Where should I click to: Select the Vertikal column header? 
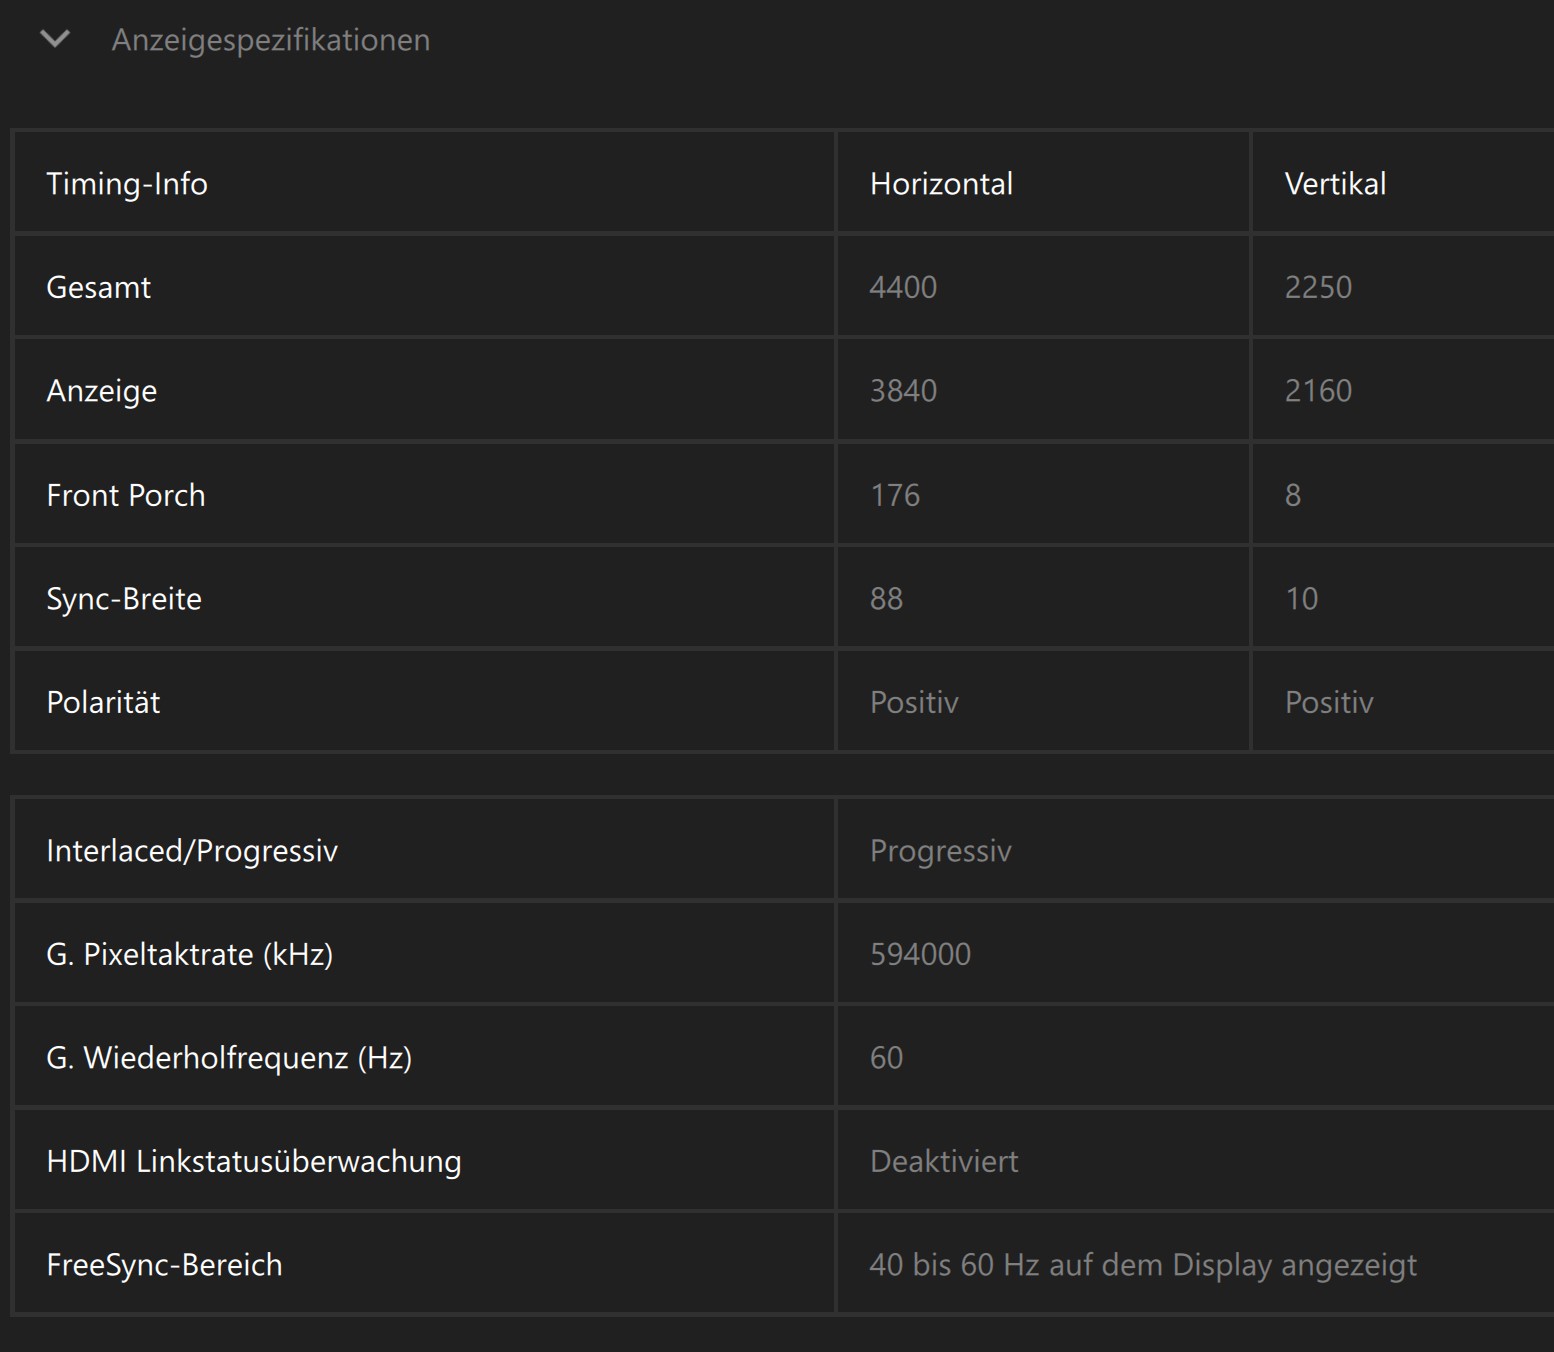pos(1335,184)
